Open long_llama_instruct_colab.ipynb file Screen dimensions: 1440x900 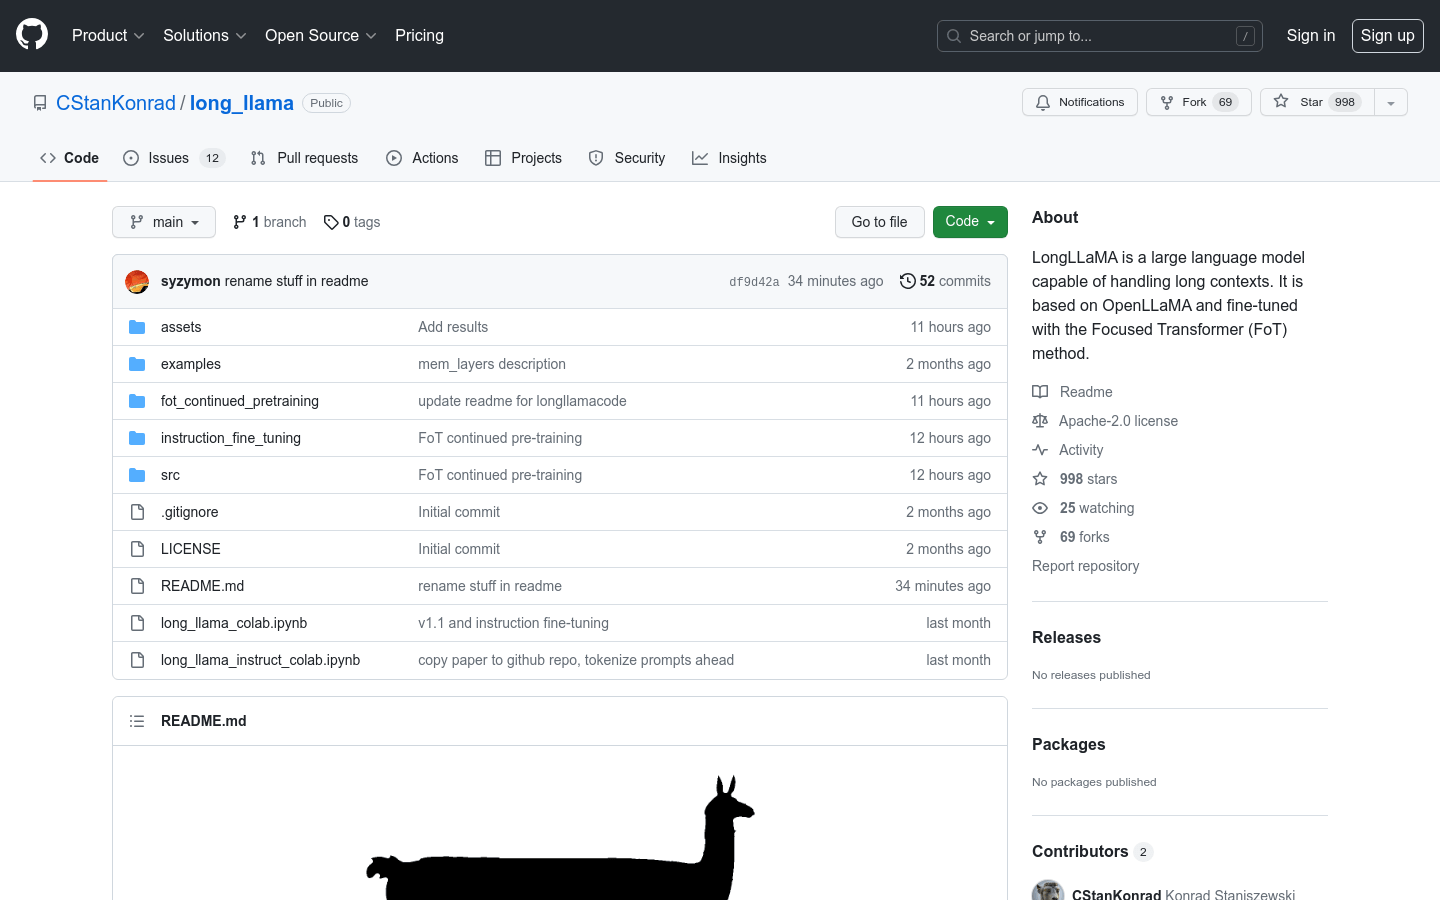click(x=260, y=660)
